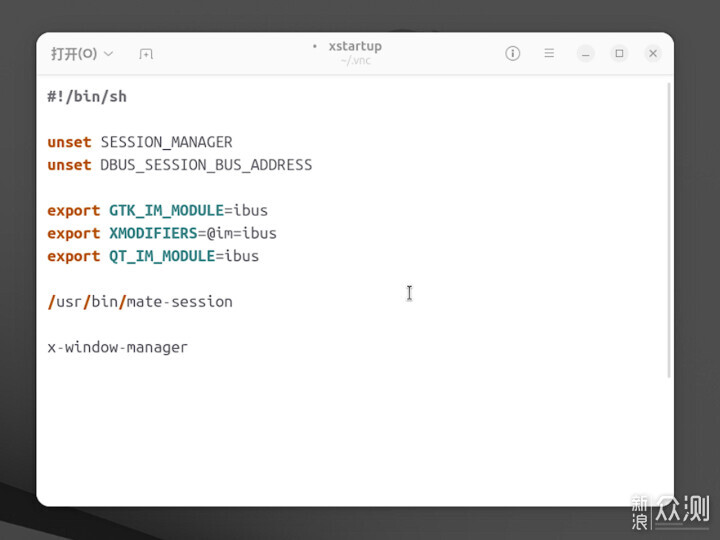Click first unset keyword before SESSION_MANAGER
Image resolution: width=720 pixels, height=540 pixels.
click(x=69, y=142)
